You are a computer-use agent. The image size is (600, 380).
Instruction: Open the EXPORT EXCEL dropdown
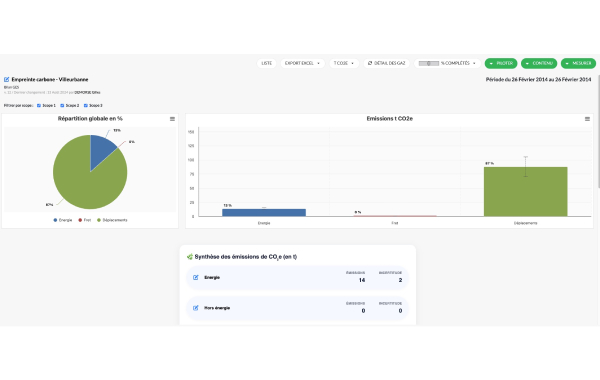[302, 63]
